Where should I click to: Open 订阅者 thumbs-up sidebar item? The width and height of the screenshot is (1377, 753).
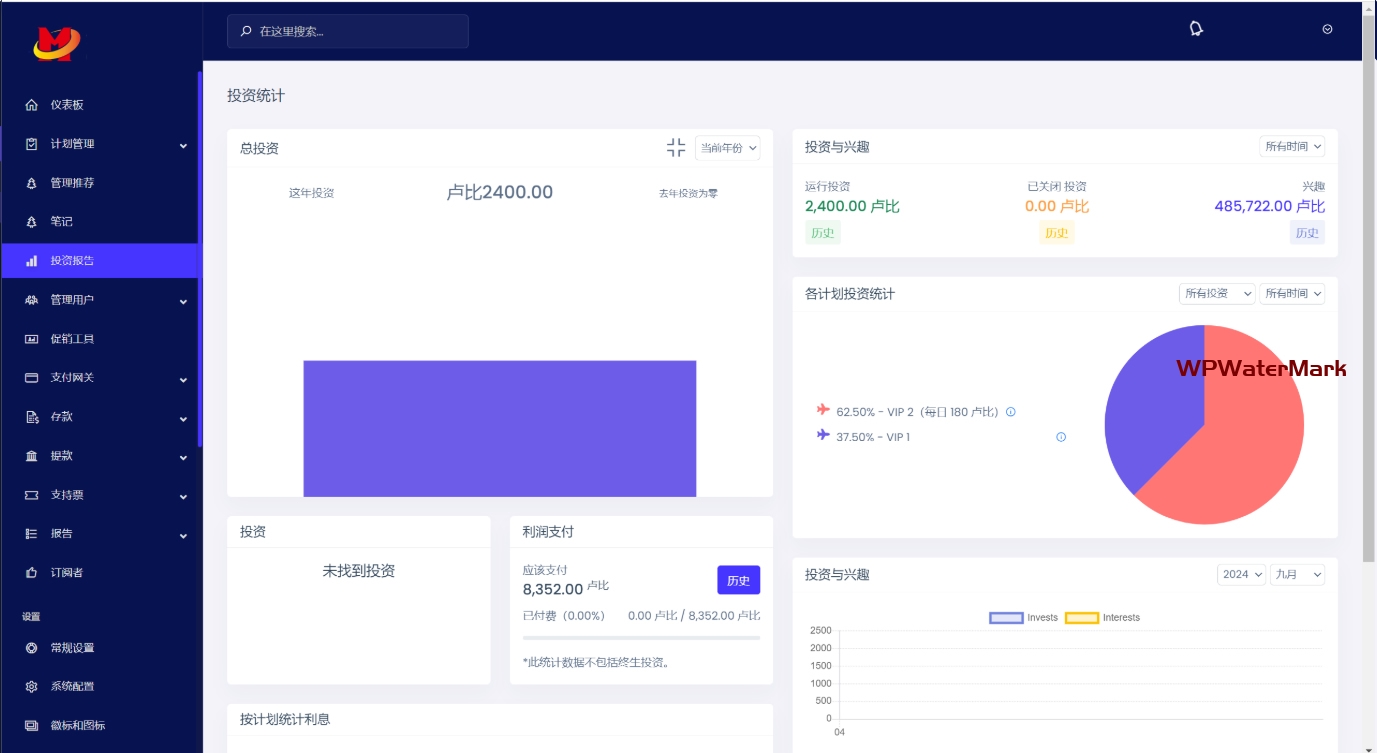coord(32,573)
